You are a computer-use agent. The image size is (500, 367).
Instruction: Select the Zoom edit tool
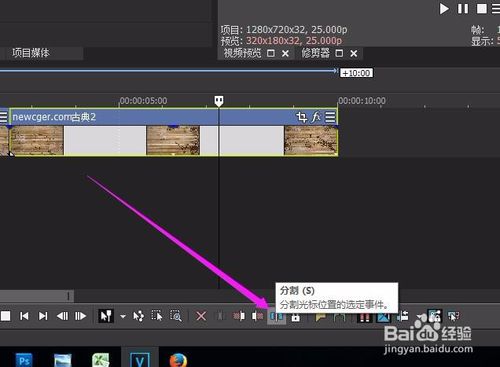[x=176, y=316]
